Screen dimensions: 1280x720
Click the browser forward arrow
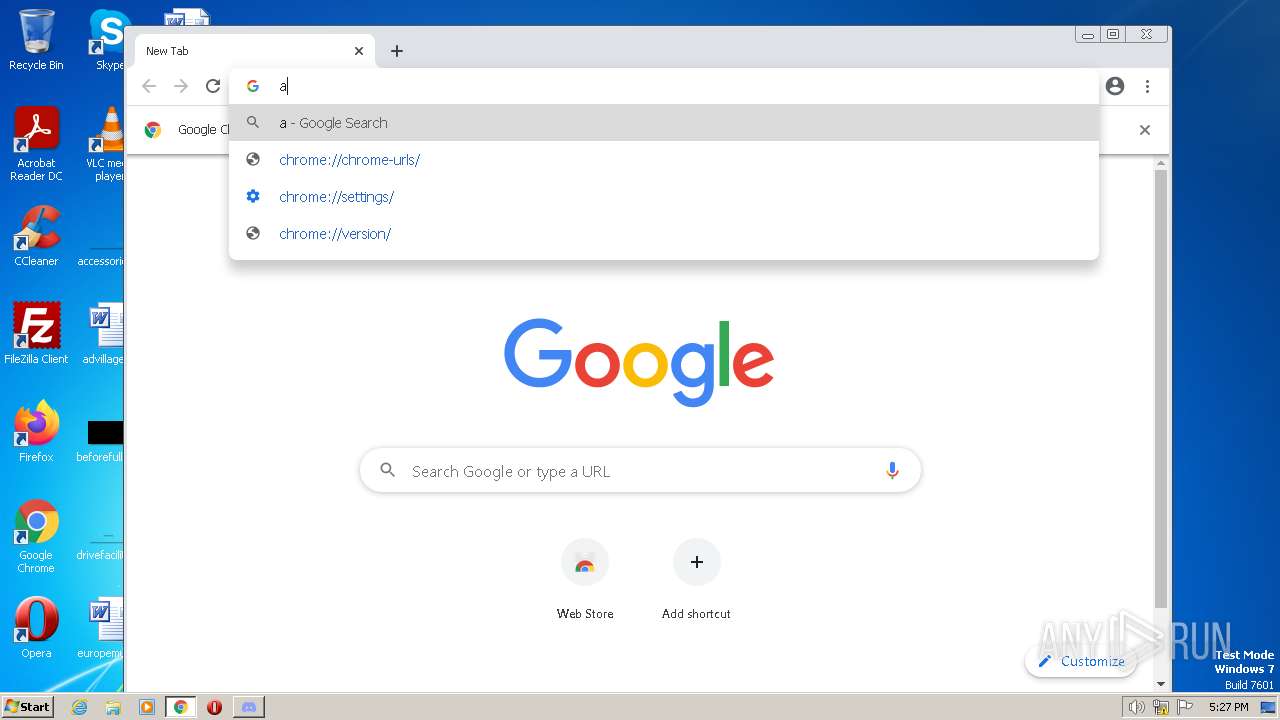click(x=181, y=86)
